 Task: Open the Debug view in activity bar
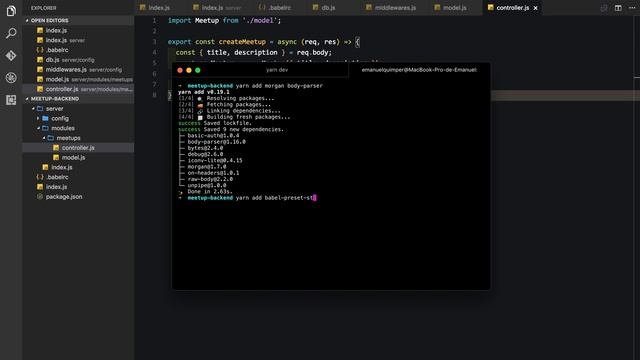click(11, 78)
